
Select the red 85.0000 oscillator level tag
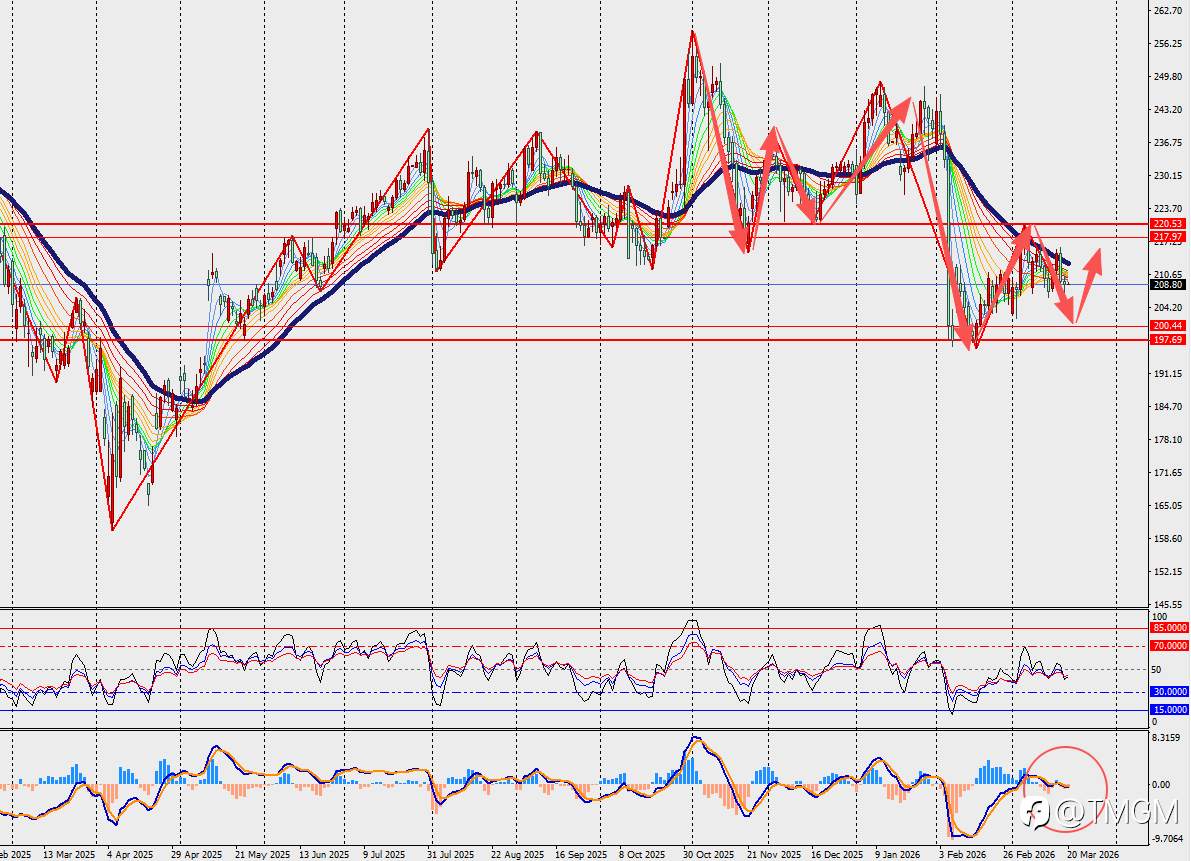[x=1170, y=628]
